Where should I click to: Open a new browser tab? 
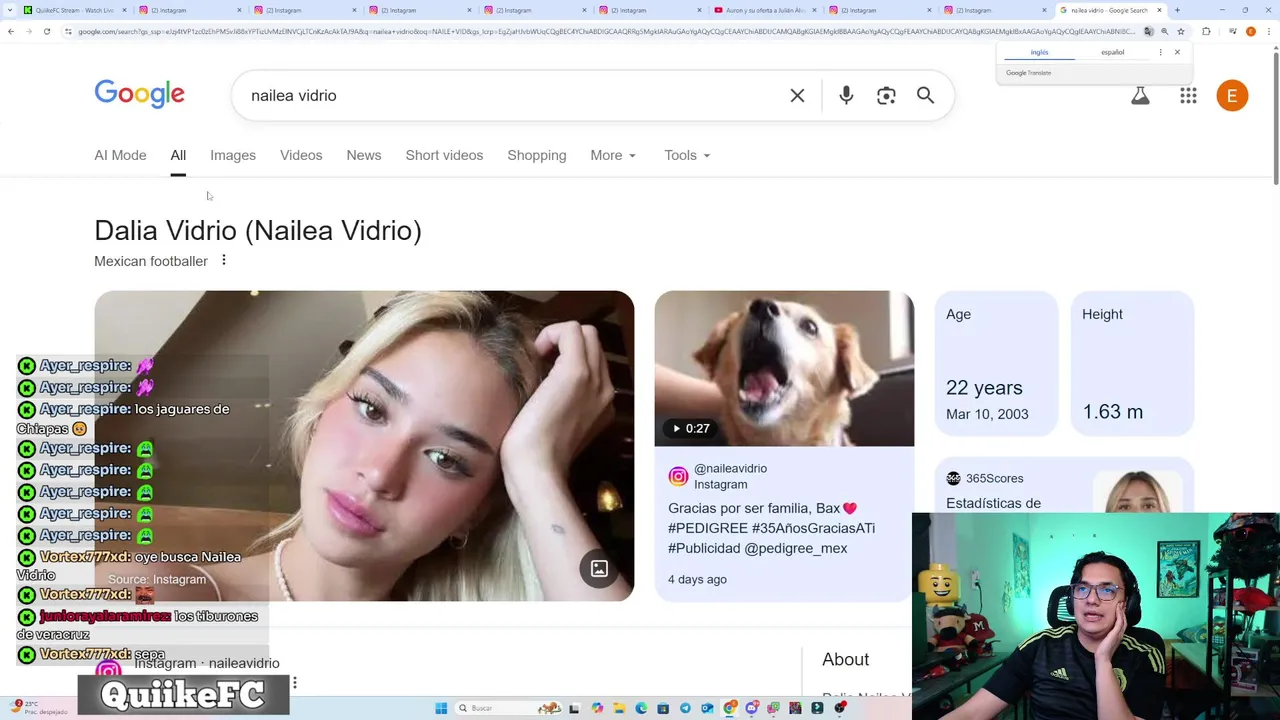click(1177, 10)
